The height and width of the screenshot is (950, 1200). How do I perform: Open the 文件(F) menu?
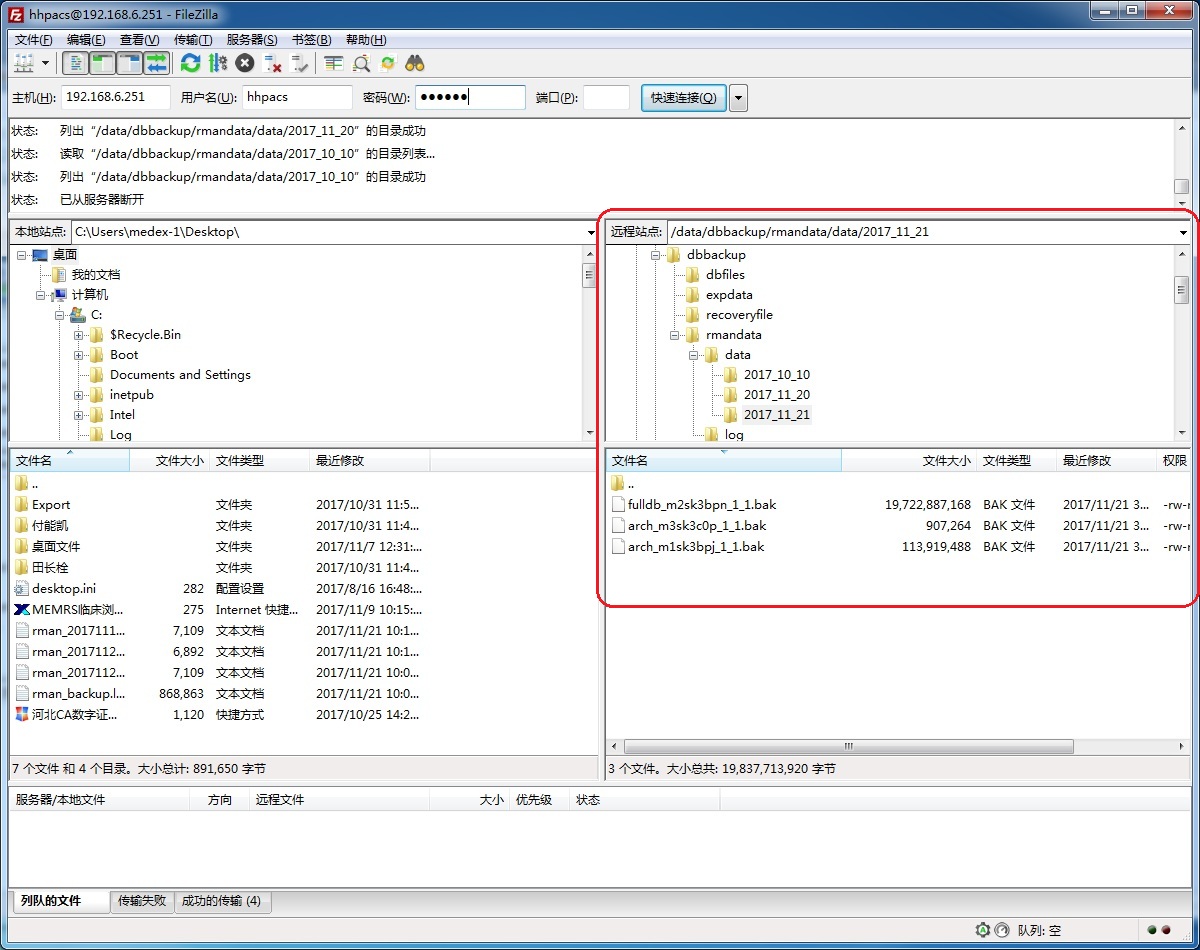tap(34, 40)
